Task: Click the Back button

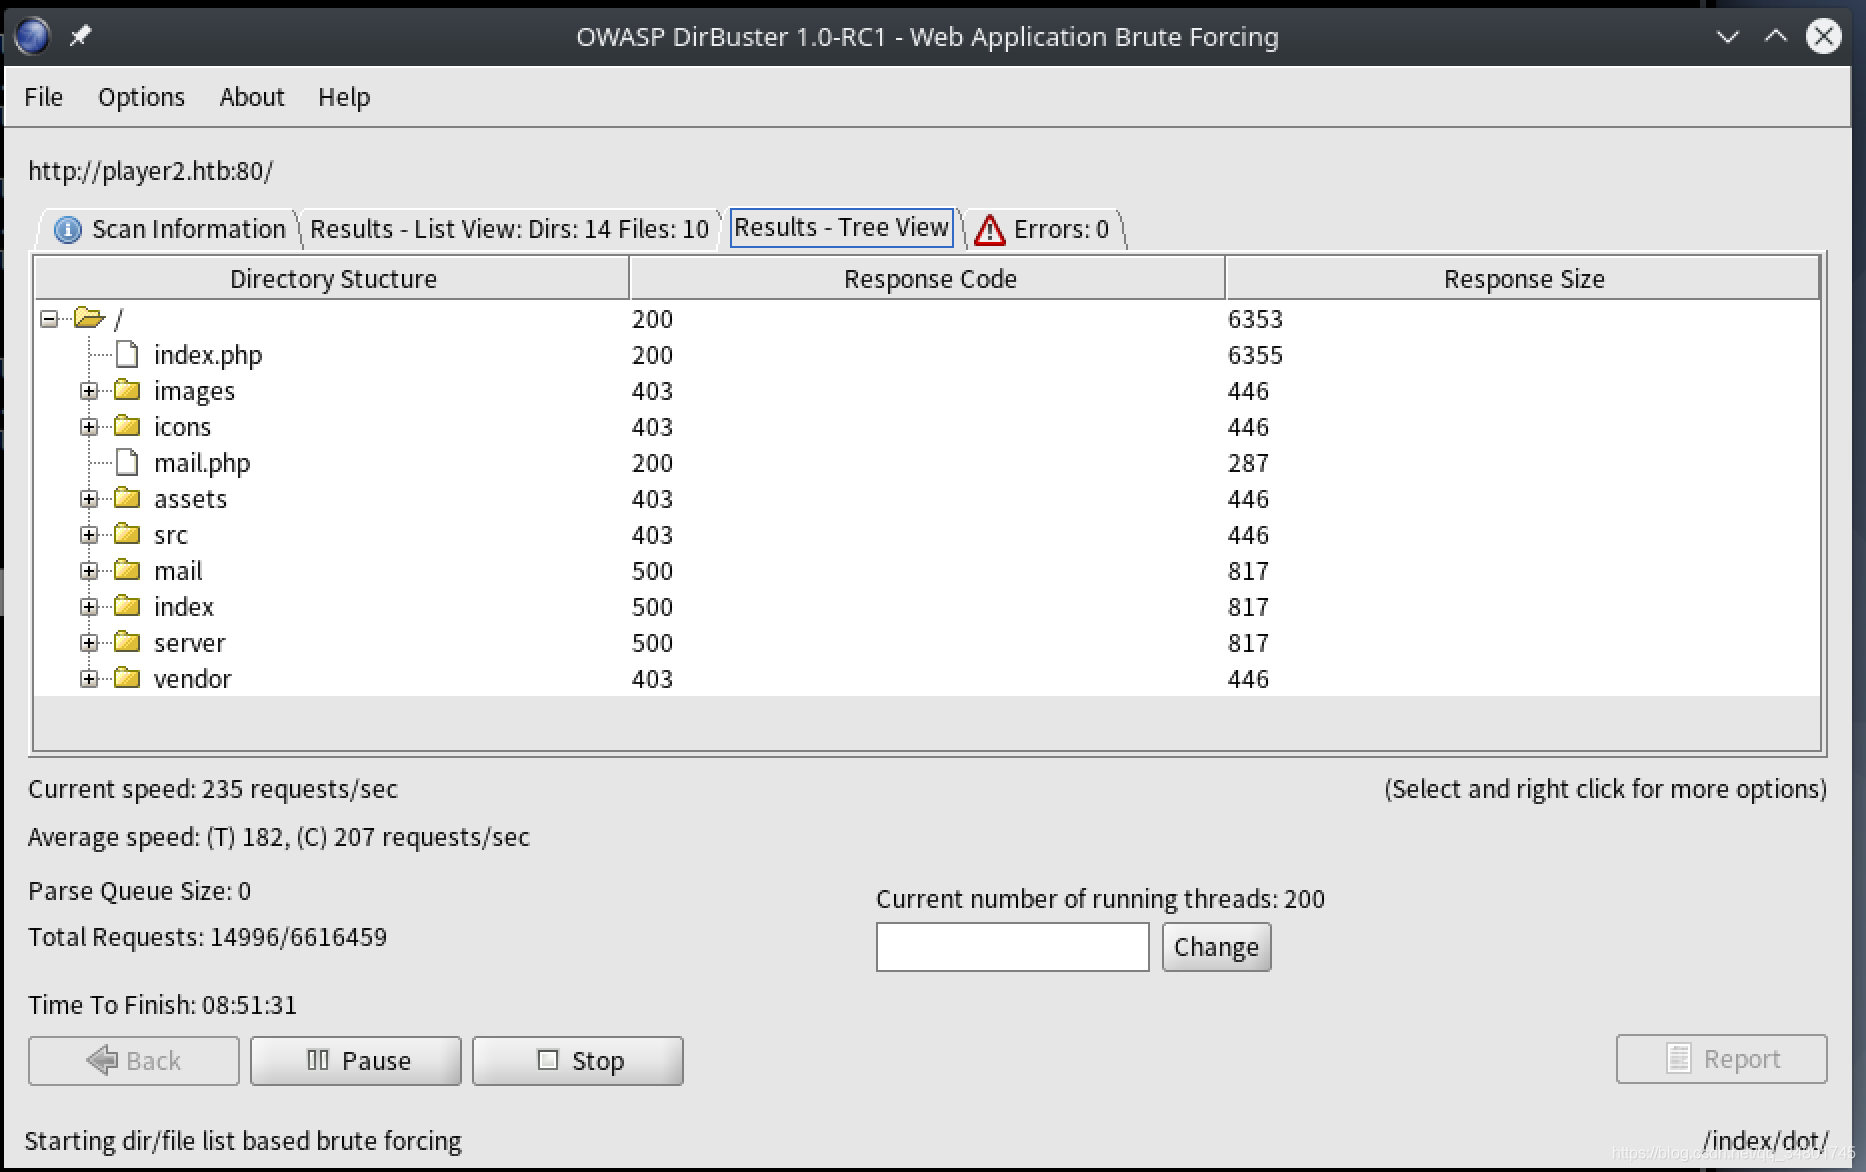Action: pos(134,1060)
